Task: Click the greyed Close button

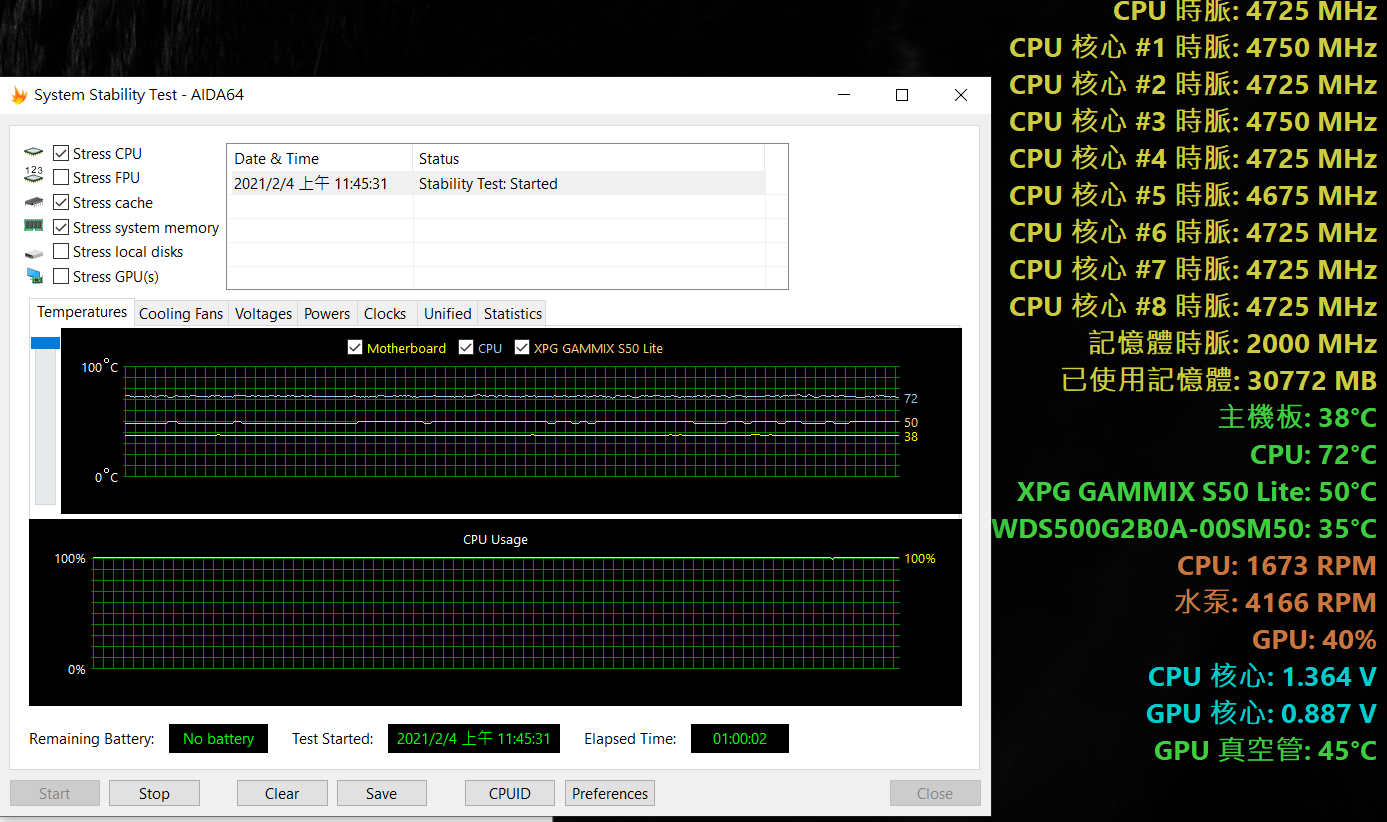Action: point(935,793)
